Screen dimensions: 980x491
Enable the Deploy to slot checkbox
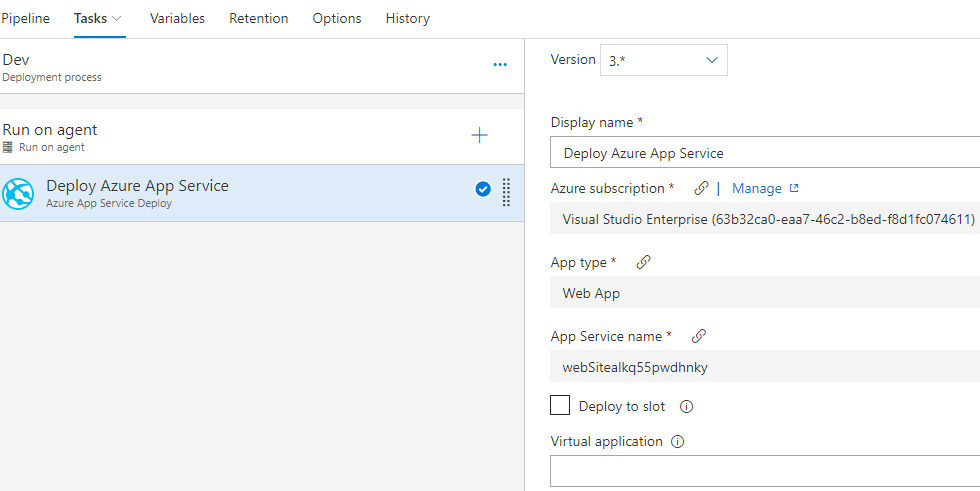(x=561, y=405)
